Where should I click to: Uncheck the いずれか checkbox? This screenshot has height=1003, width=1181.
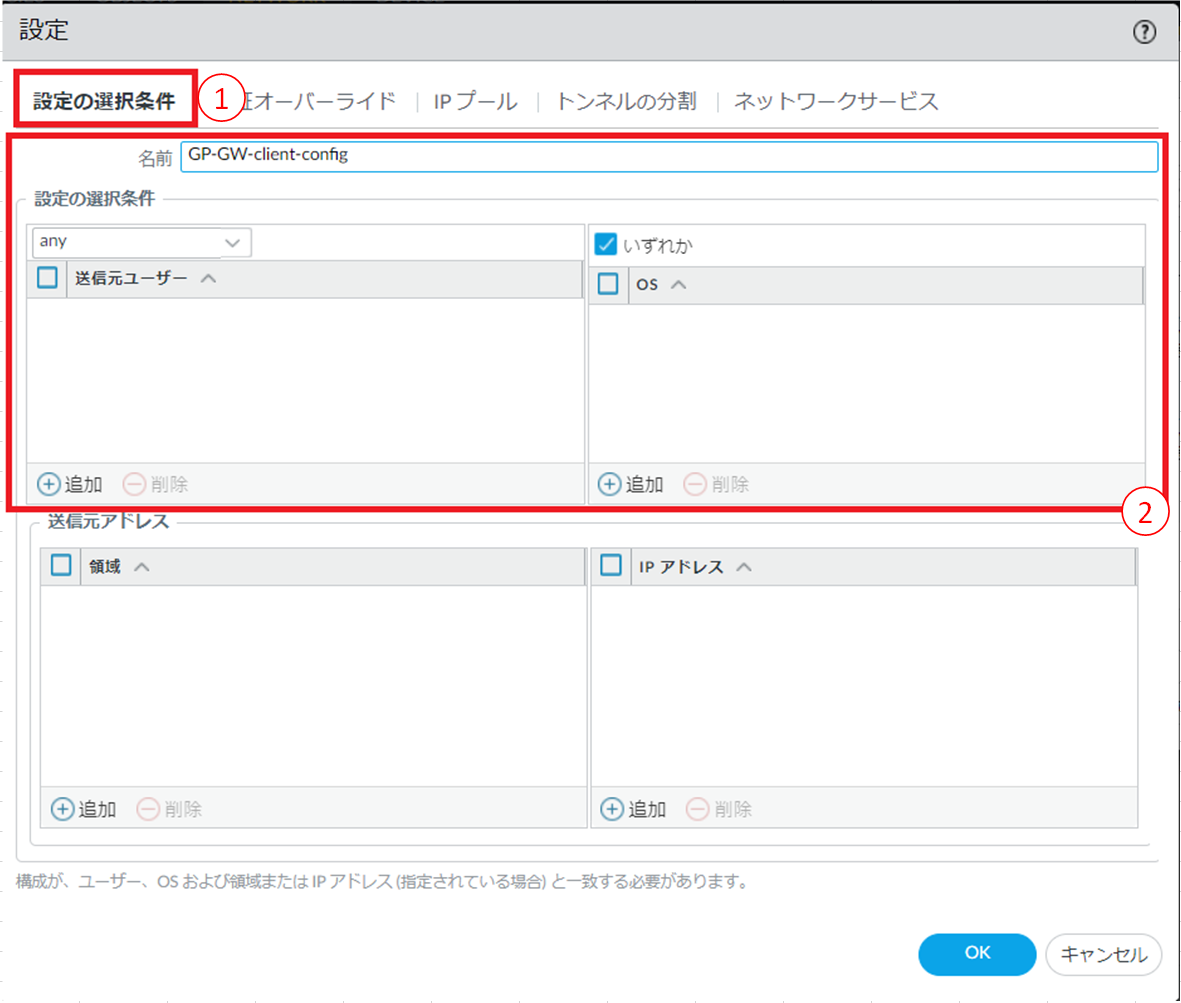coord(605,244)
